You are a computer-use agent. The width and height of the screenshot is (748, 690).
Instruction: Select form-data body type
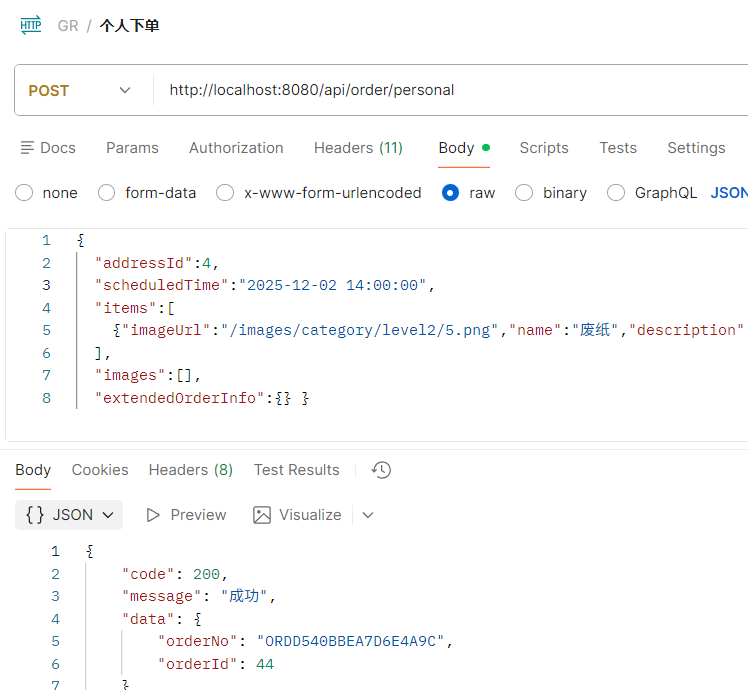(107, 193)
